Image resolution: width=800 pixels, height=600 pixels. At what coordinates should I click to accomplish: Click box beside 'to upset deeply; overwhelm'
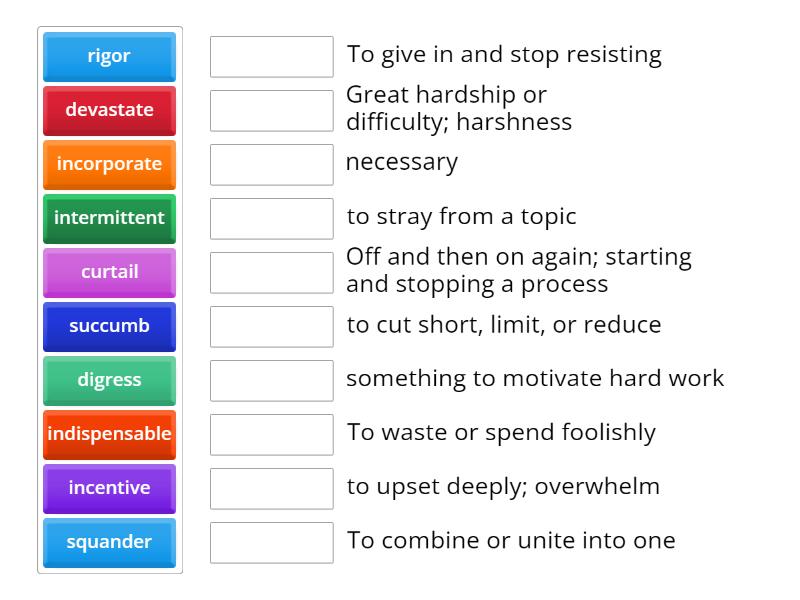point(271,489)
